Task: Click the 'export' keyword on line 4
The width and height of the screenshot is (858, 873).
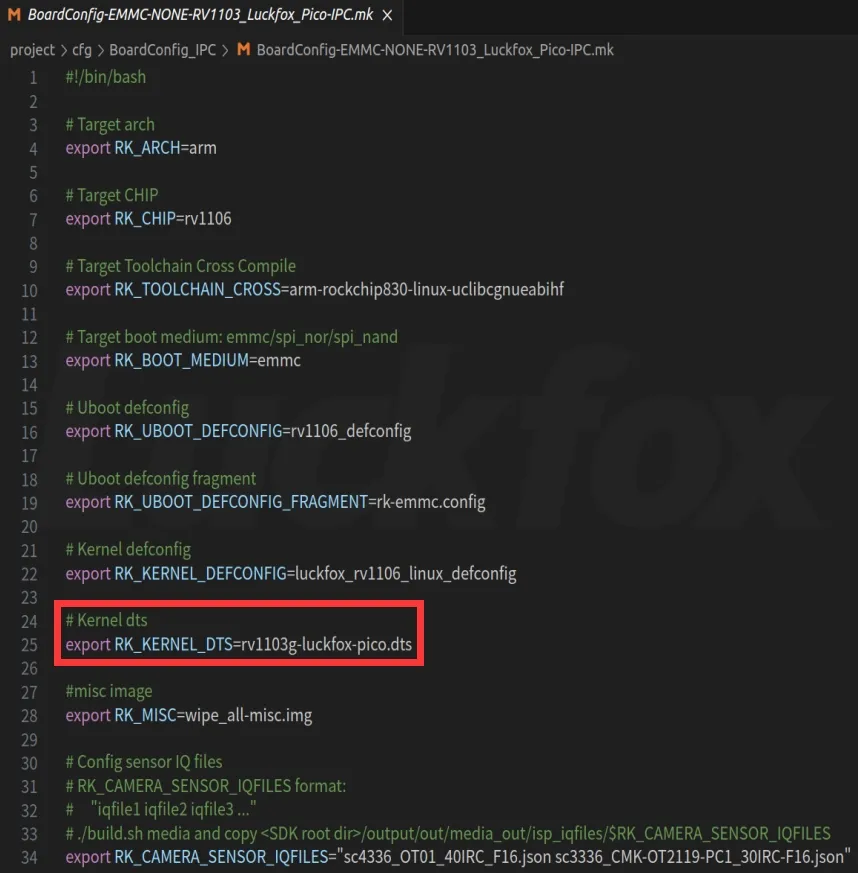Action: (88, 149)
